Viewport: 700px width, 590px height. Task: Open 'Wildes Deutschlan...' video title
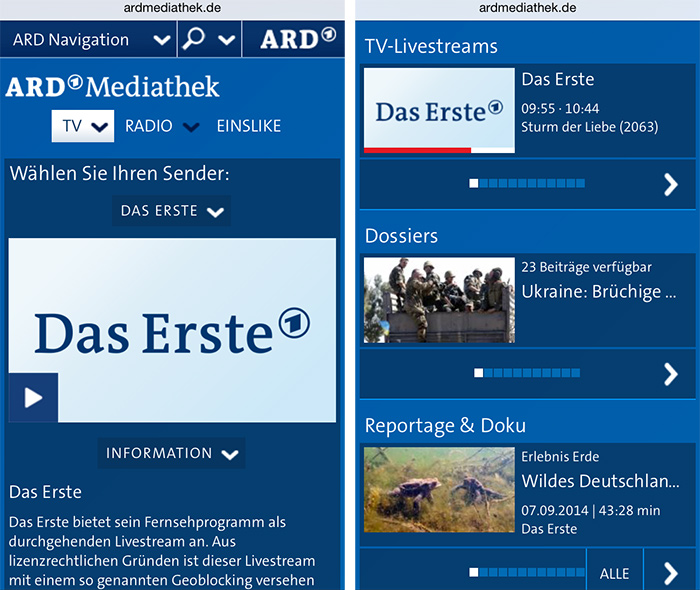(x=600, y=481)
